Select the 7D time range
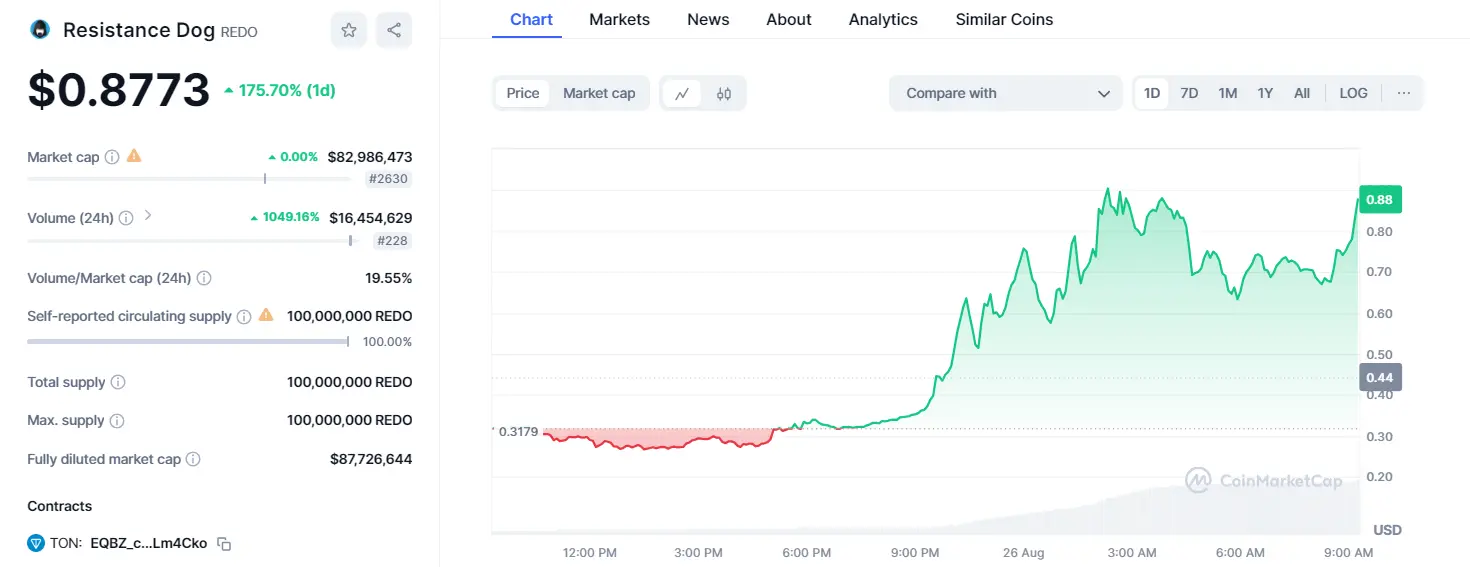This screenshot has height=567, width=1470. (x=1189, y=93)
